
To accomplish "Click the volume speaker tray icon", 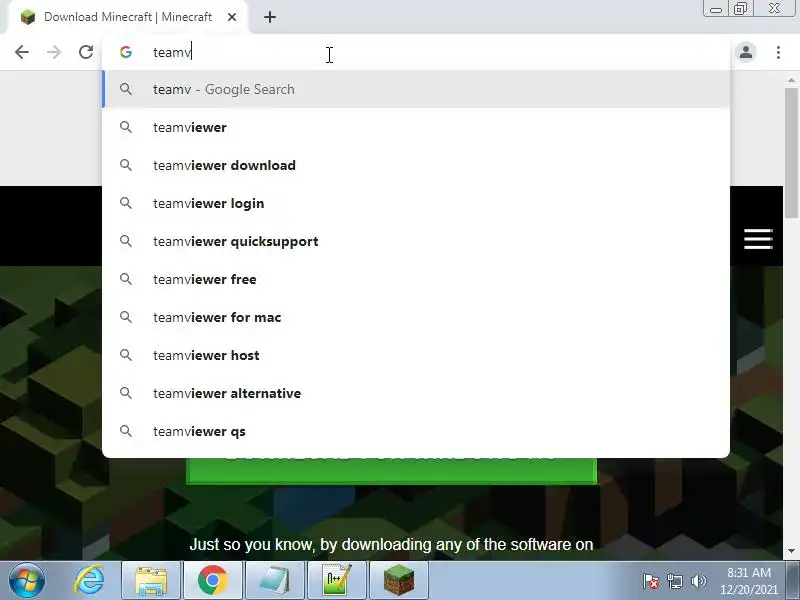I will tap(698, 581).
